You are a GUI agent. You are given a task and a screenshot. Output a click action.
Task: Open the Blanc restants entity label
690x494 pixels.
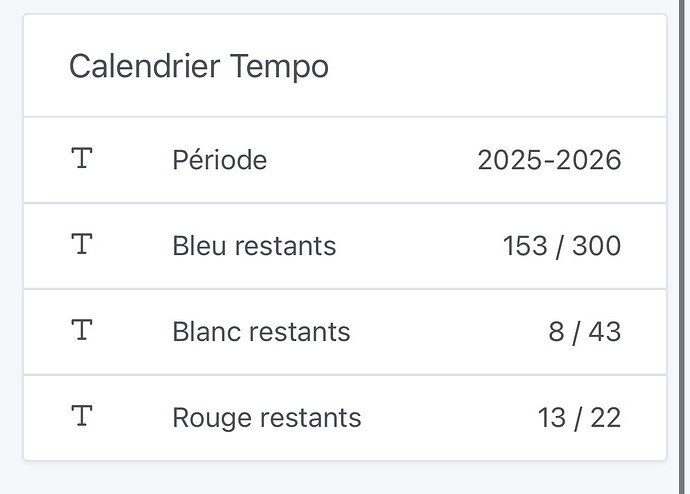pyautogui.click(x=261, y=331)
